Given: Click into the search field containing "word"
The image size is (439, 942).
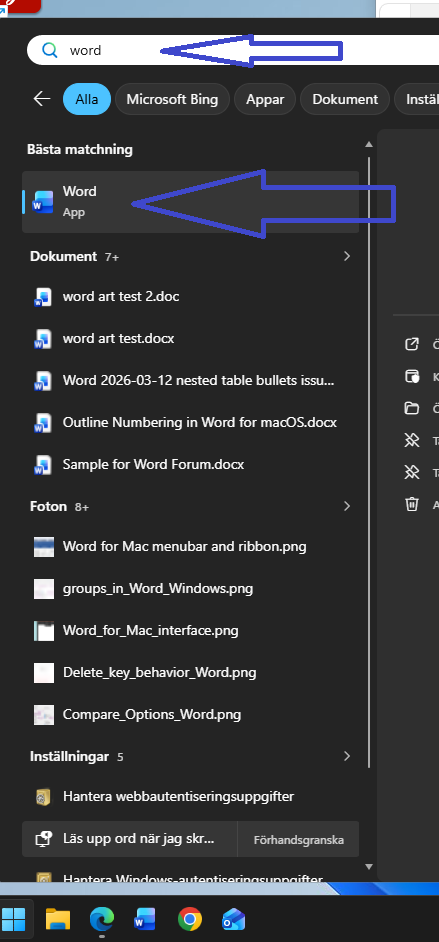Looking at the screenshot, I should 233,50.
